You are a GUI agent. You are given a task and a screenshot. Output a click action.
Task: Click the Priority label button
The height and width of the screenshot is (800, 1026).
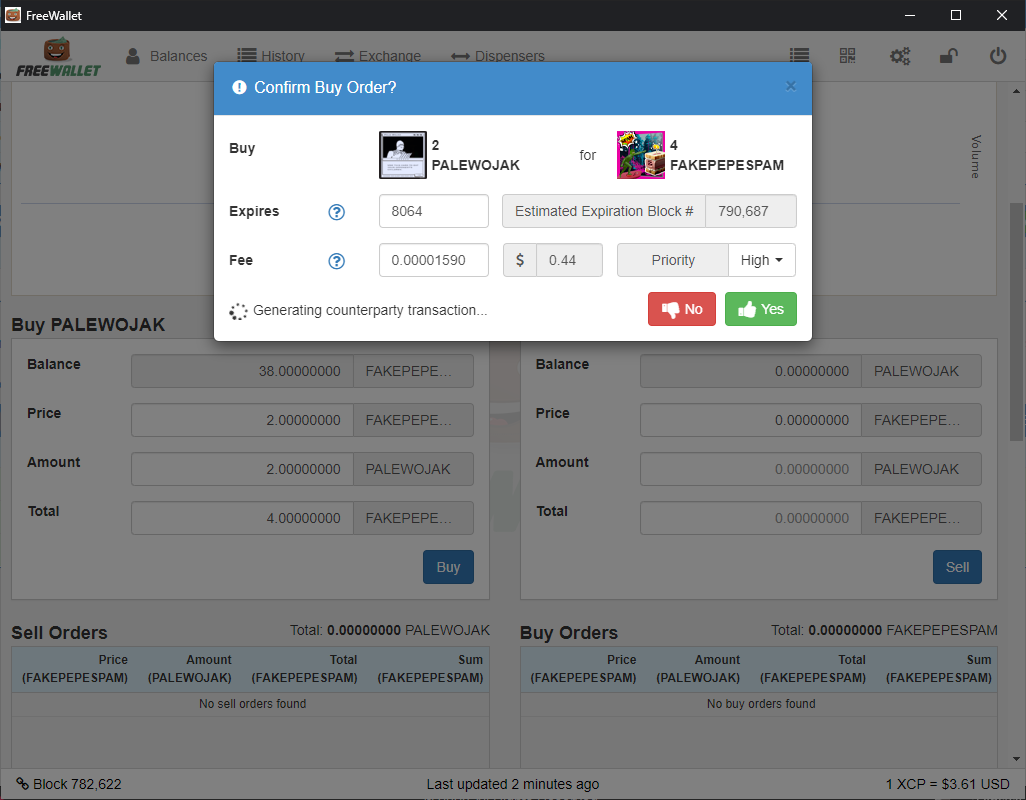[673, 260]
